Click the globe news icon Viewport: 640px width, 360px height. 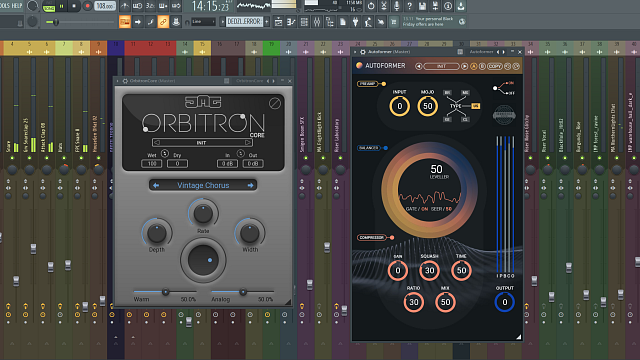tap(462, 22)
